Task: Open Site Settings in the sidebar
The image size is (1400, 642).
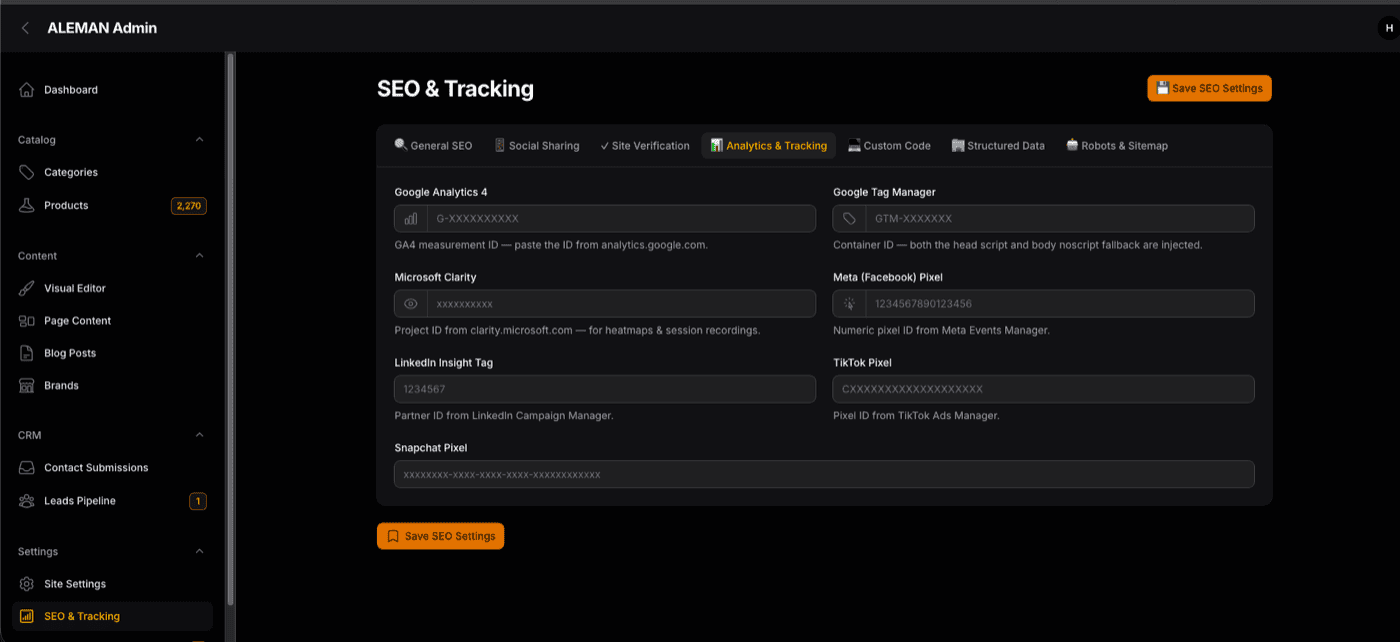Action: tap(112, 584)
